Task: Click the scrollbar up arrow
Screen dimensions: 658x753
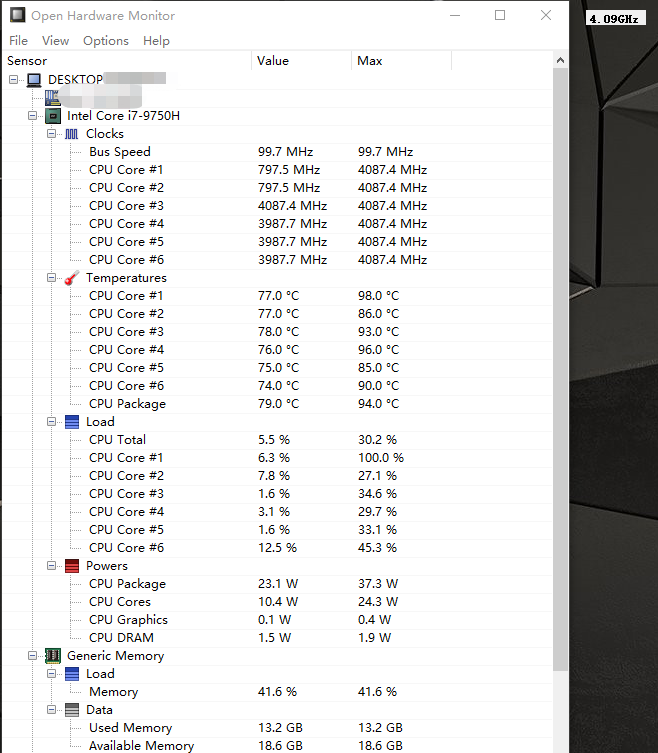Action: tap(560, 61)
